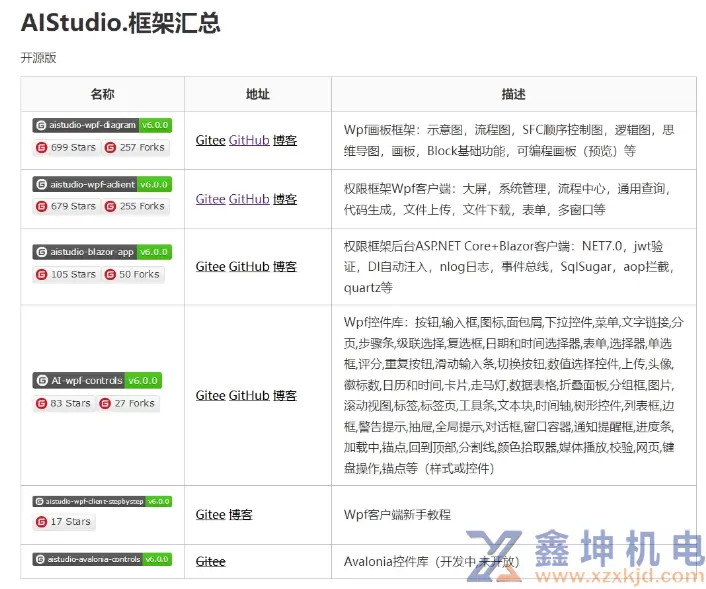
Task: Open Gitee link in avalonia-controls row
Action: click(x=210, y=562)
